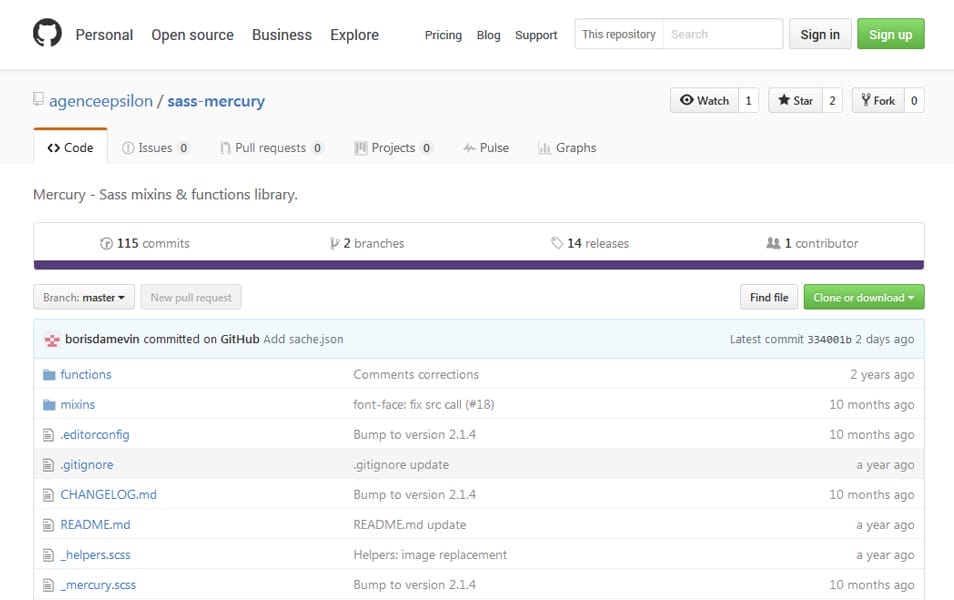
Task: Click the contributor people icon
Action: [x=773, y=243]
